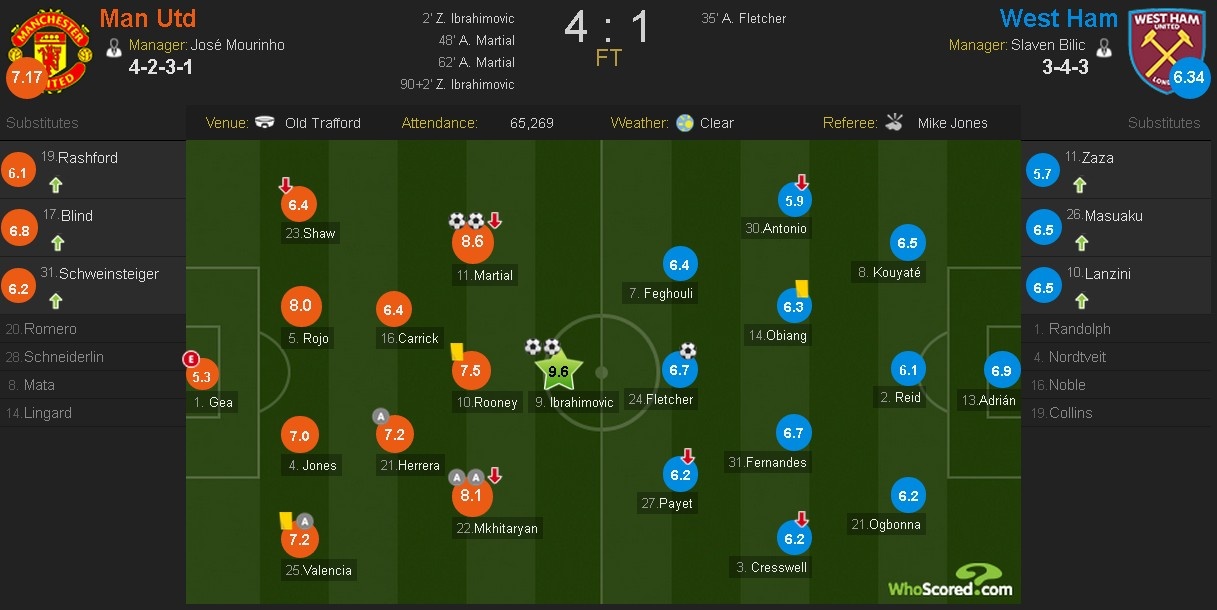Image resolution: width=1217 pixels, height=610 pixels.
Task: Click the weather icon beside Clear
Action: [x=684, y=123]
